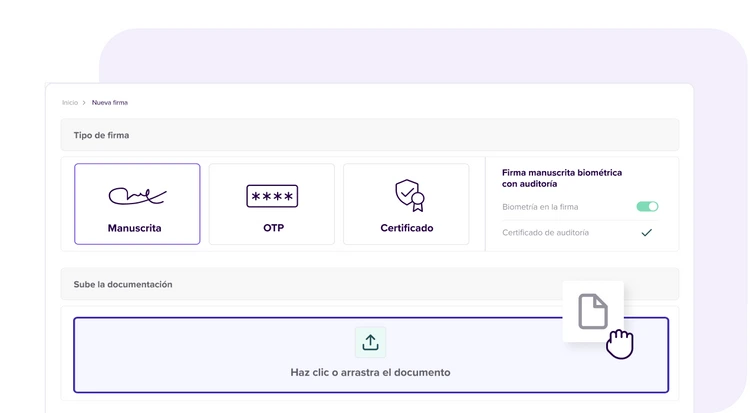Click the shield with ribbon certificate icon

(410, 195)
